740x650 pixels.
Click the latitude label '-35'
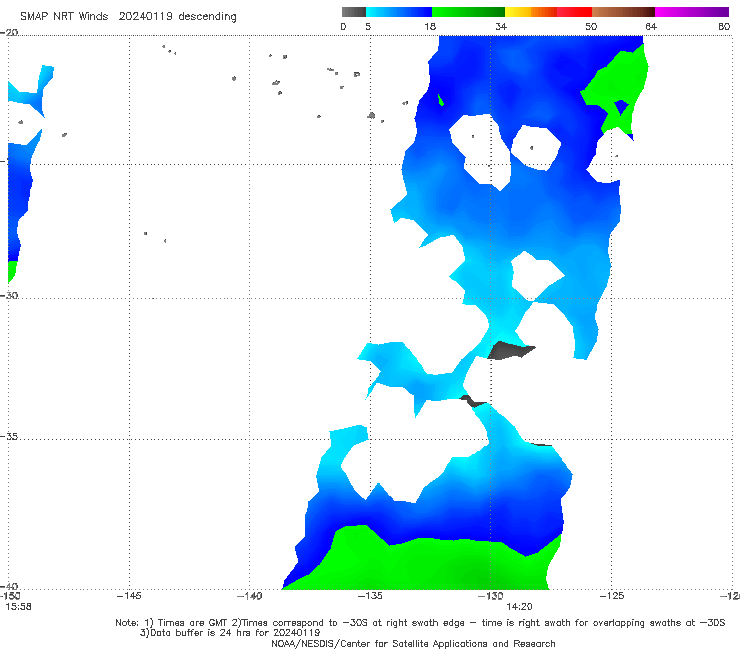tap(9, 436)
